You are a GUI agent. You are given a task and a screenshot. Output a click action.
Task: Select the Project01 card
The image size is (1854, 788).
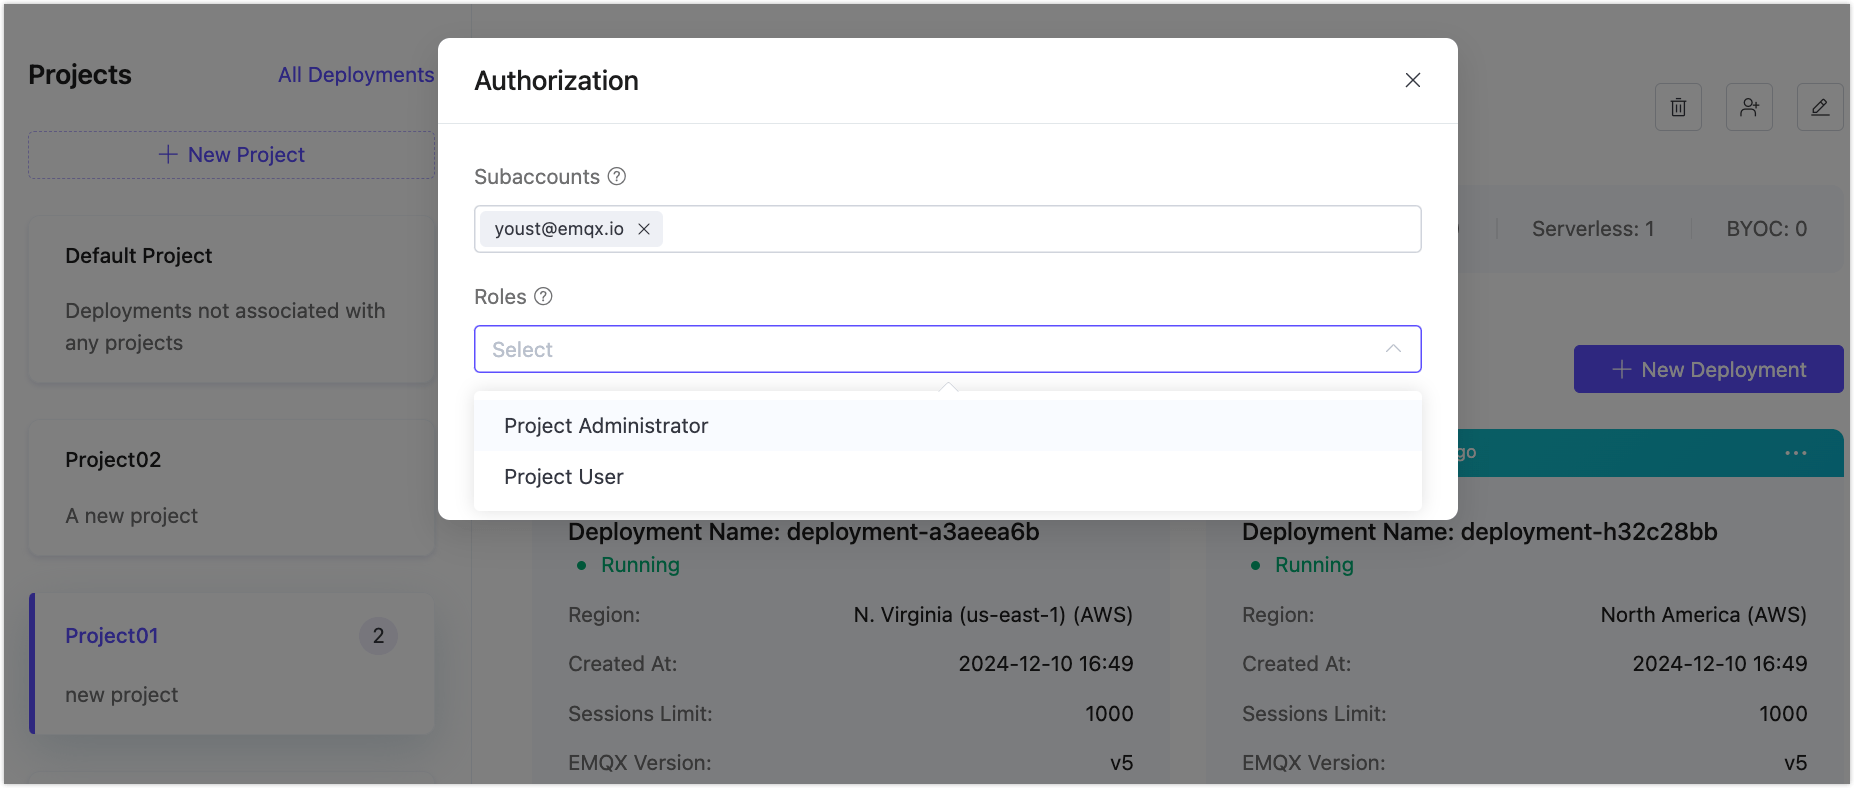pyautogui.click(x=231, y=664)
